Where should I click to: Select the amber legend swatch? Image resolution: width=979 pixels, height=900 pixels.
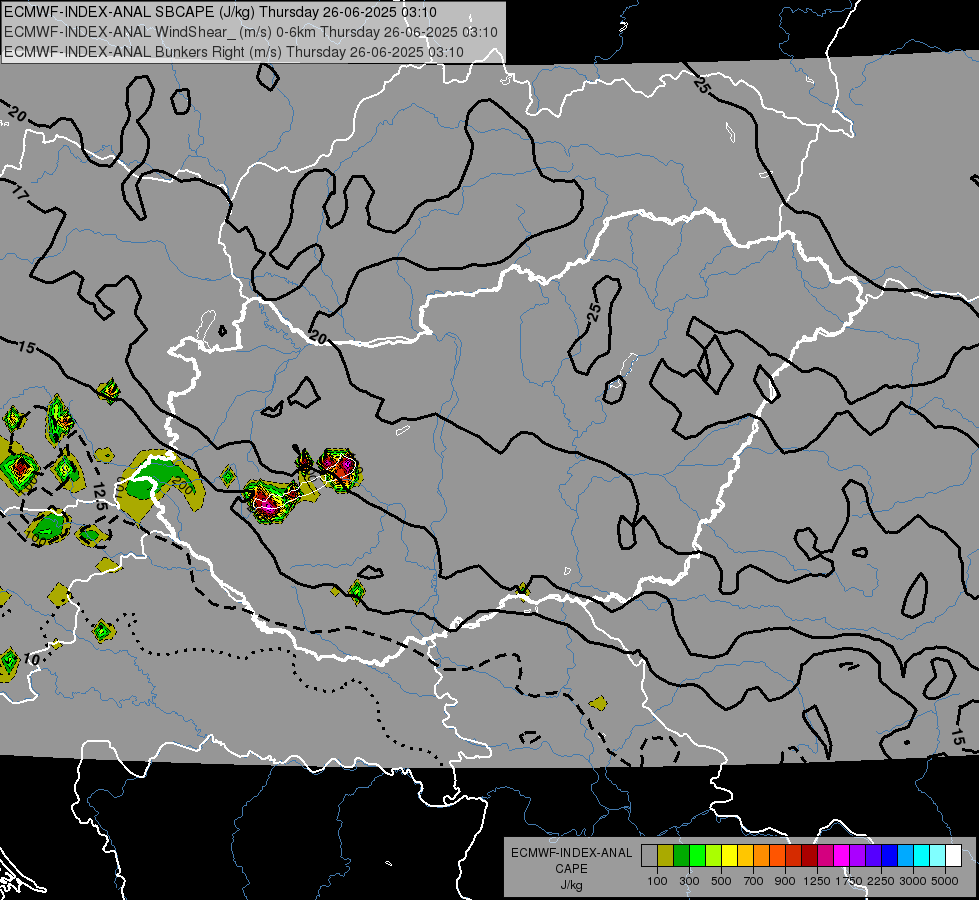point(745,856)
